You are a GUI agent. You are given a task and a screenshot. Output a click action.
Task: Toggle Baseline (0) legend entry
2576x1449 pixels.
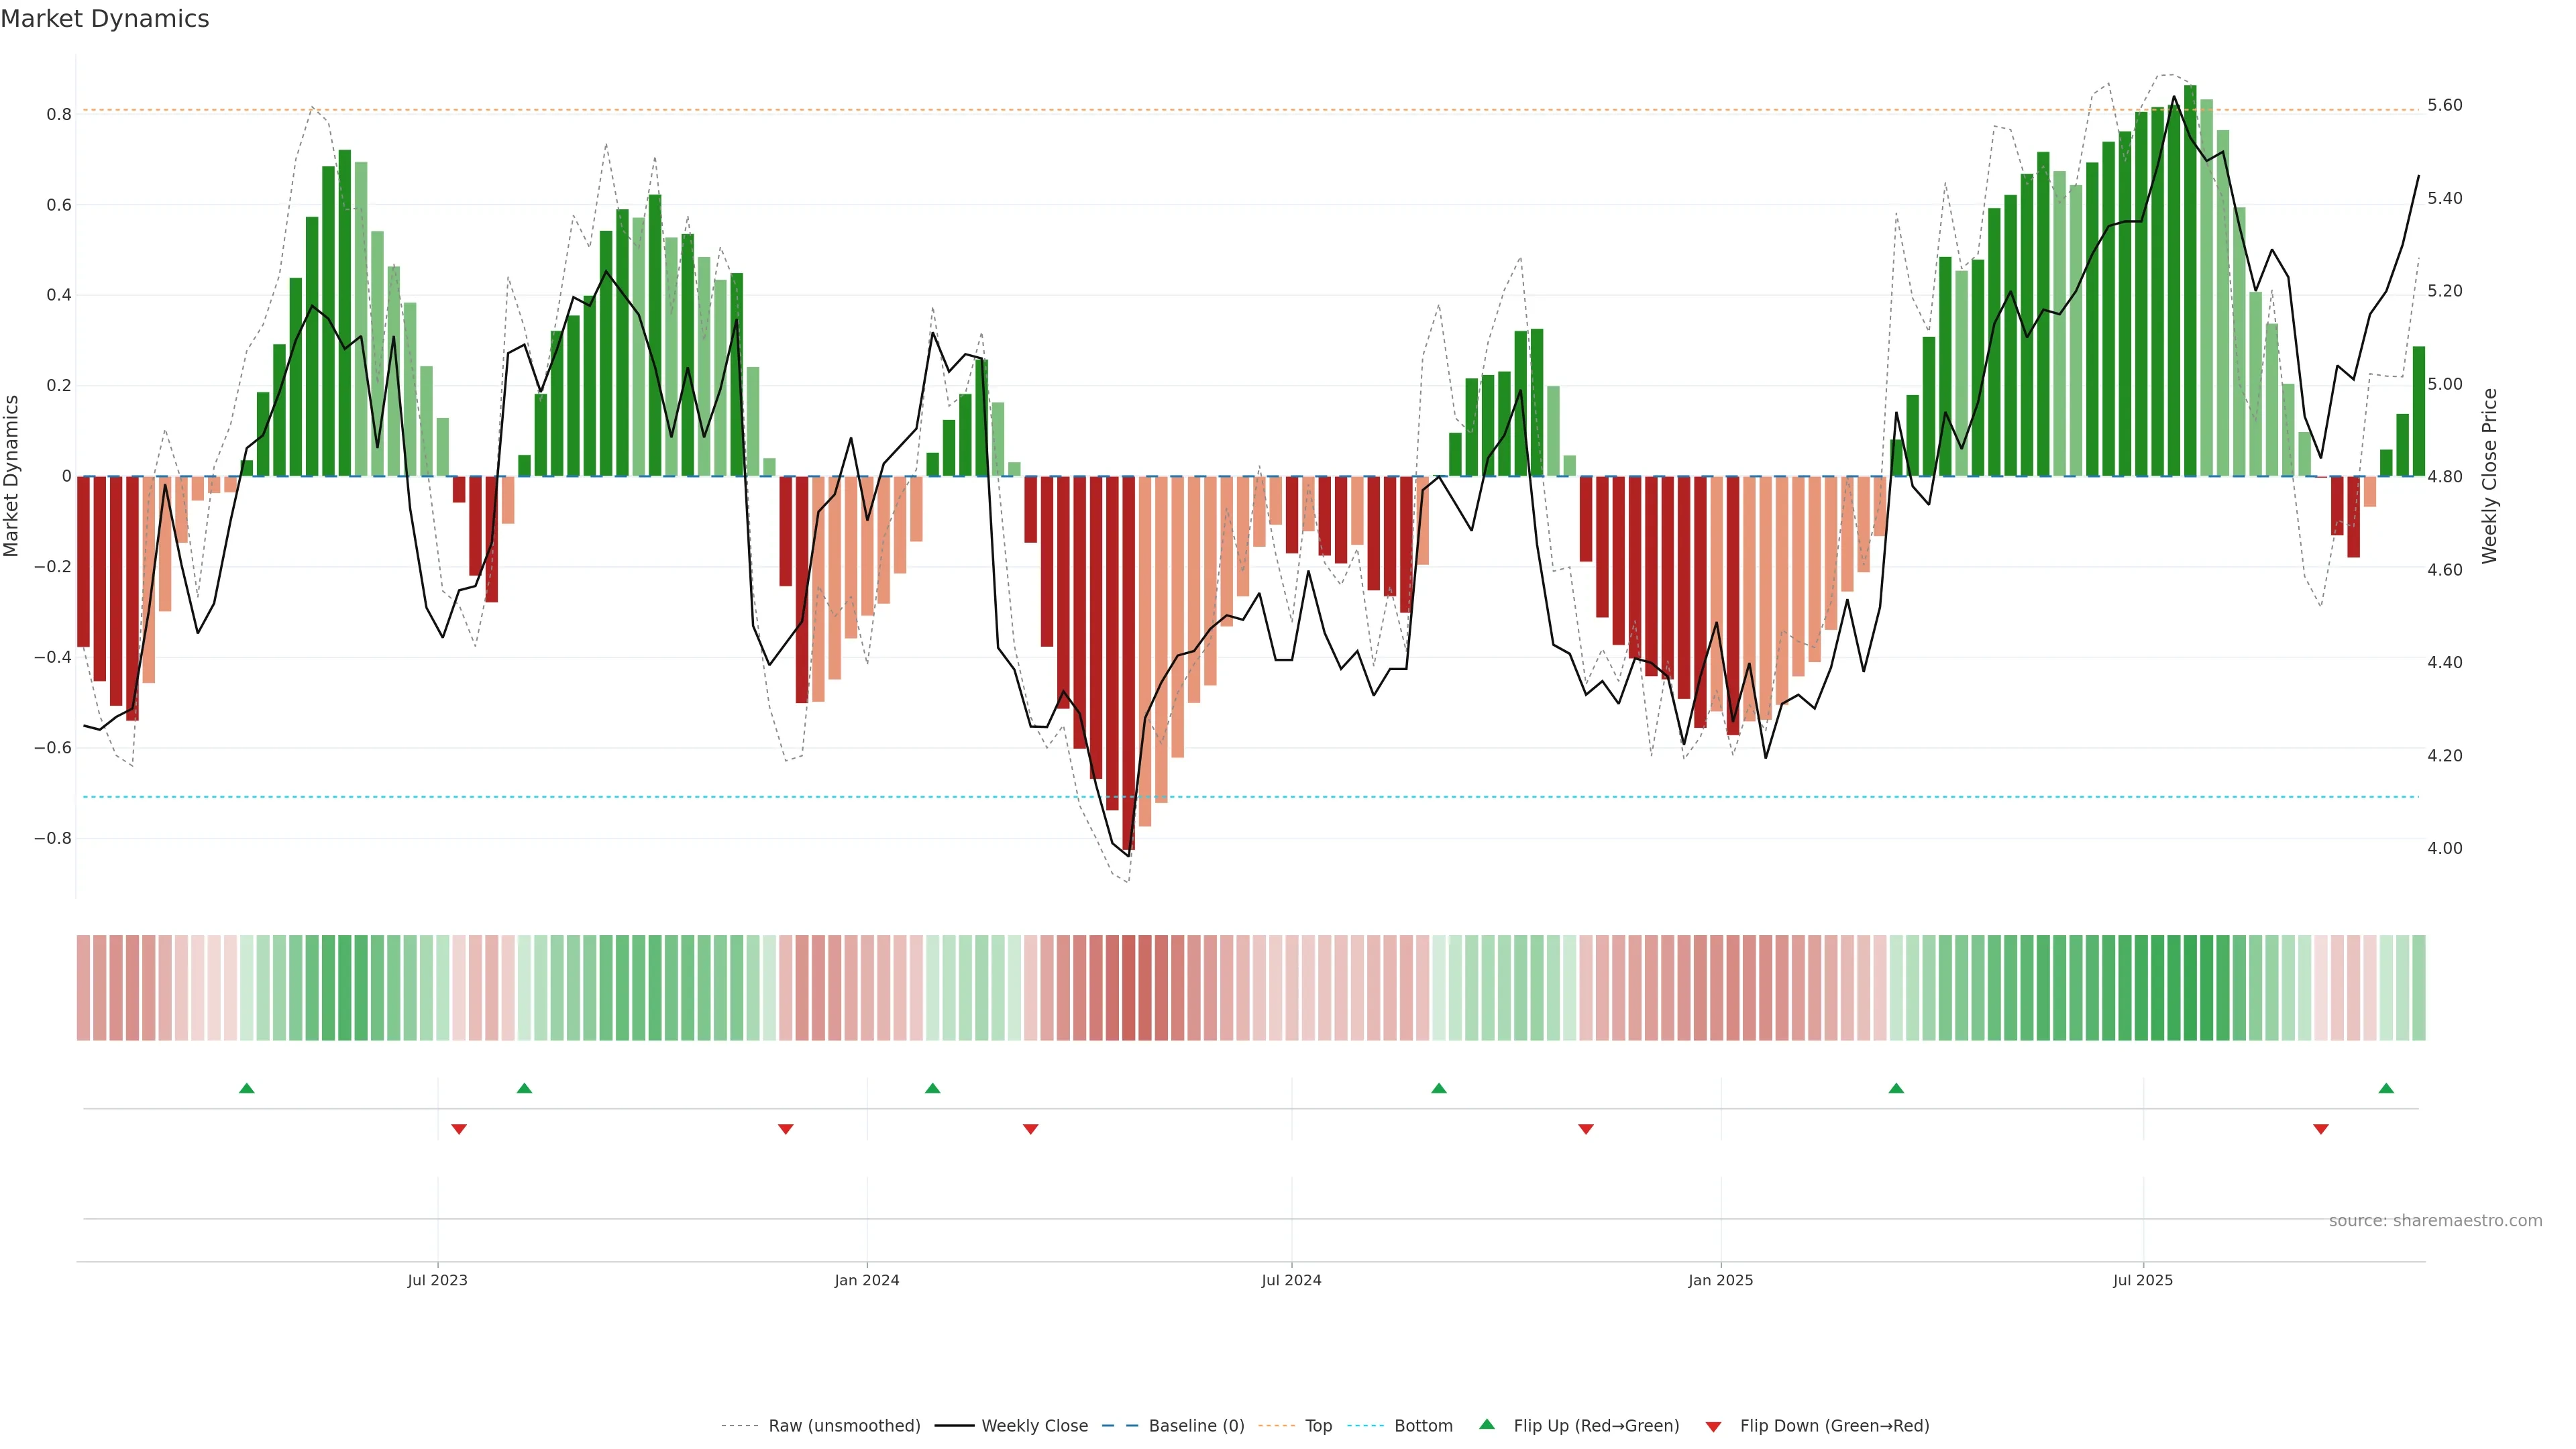pos(1196,1426)
